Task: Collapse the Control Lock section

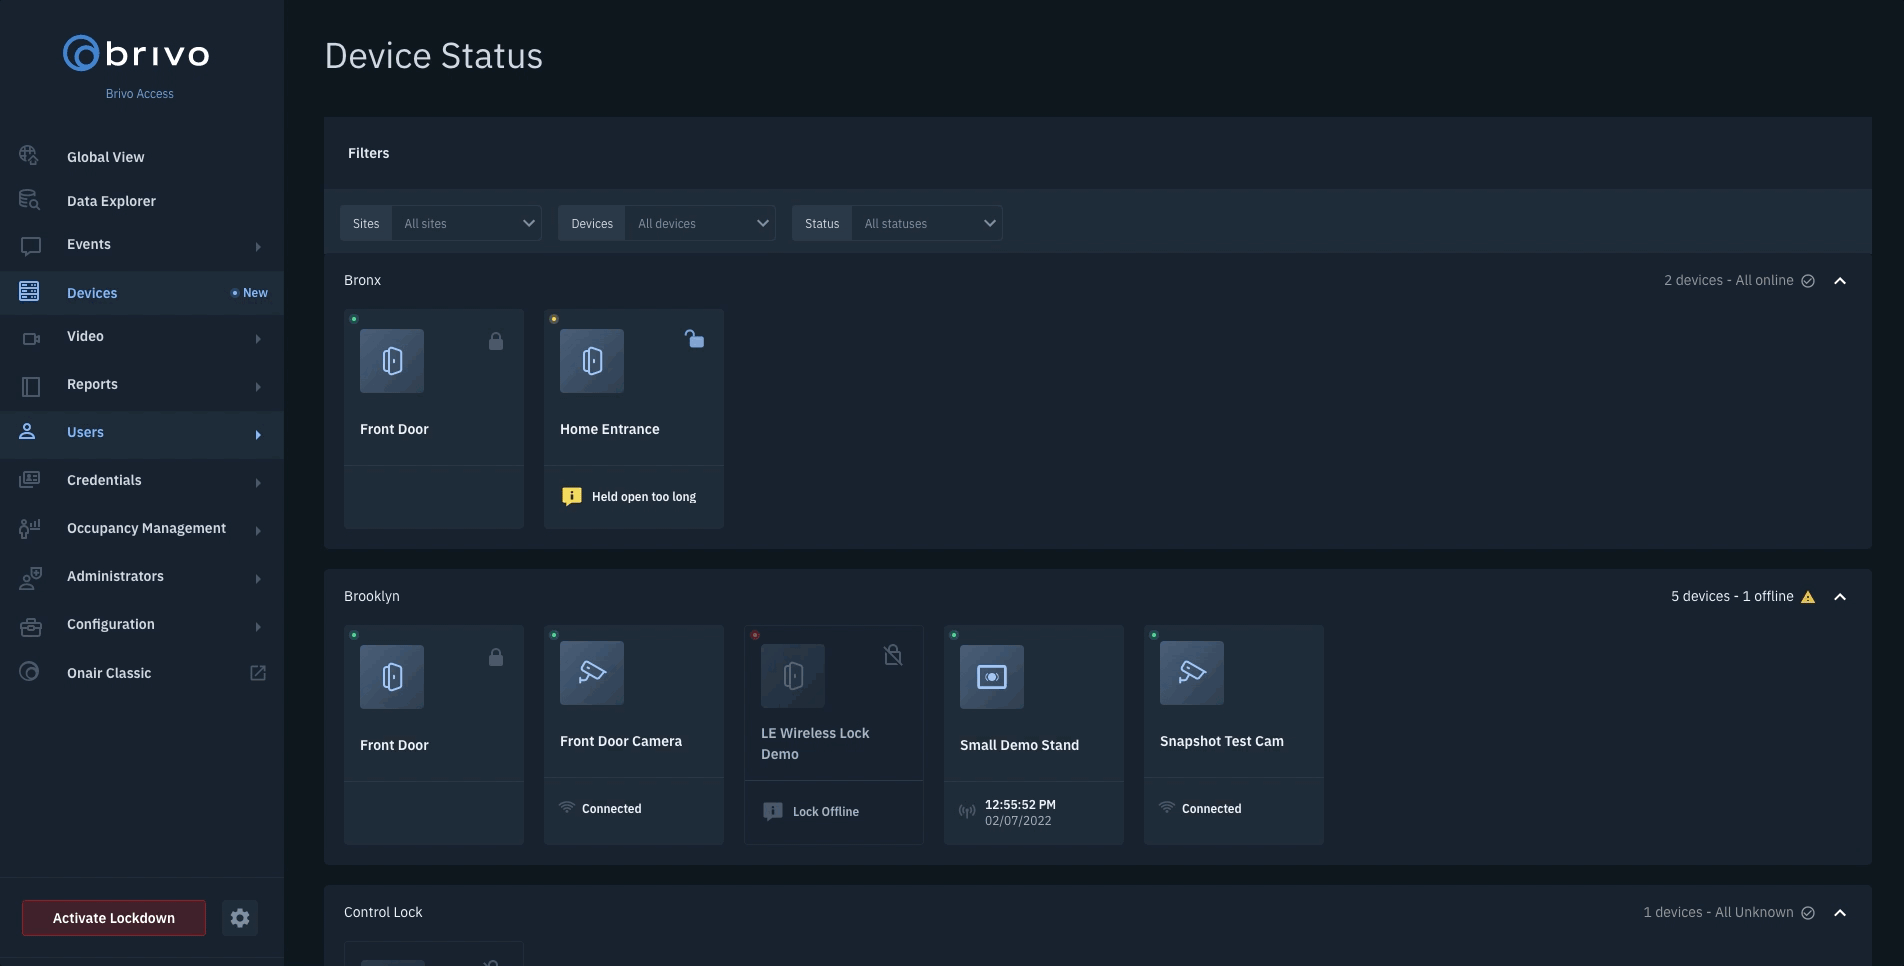Action: coord(1840,913)
